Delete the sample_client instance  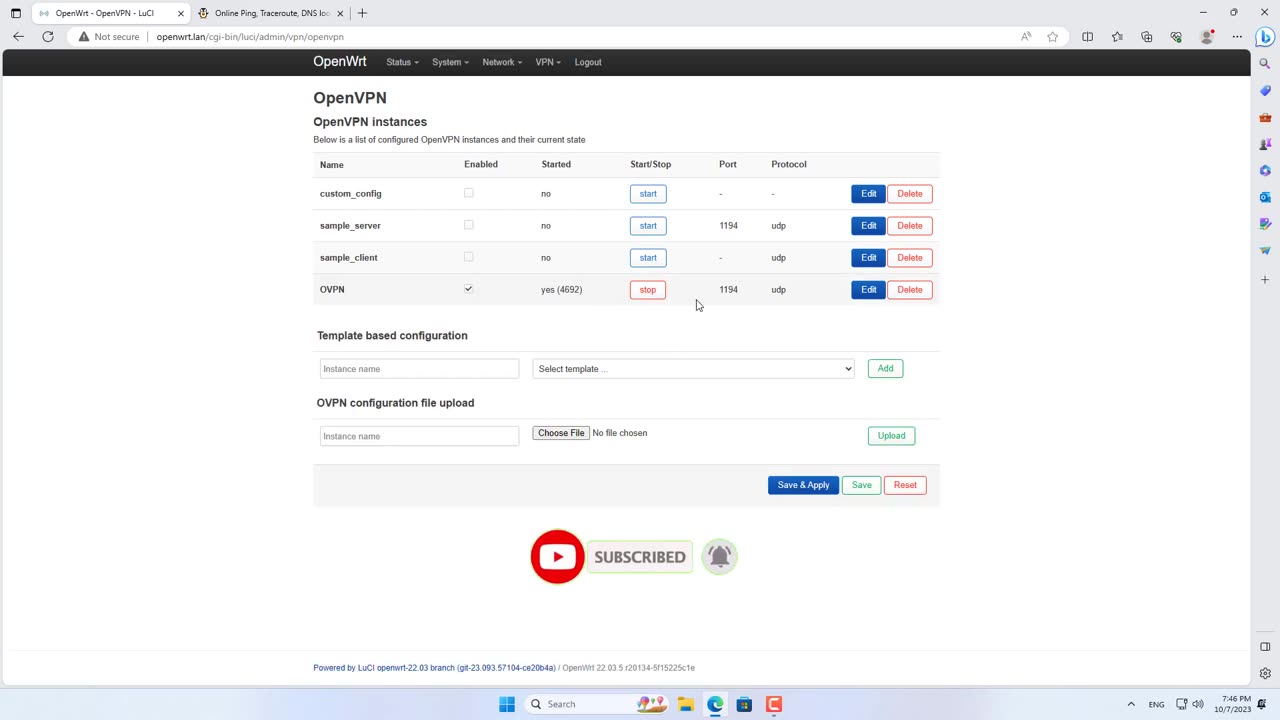tap(910, 258)
